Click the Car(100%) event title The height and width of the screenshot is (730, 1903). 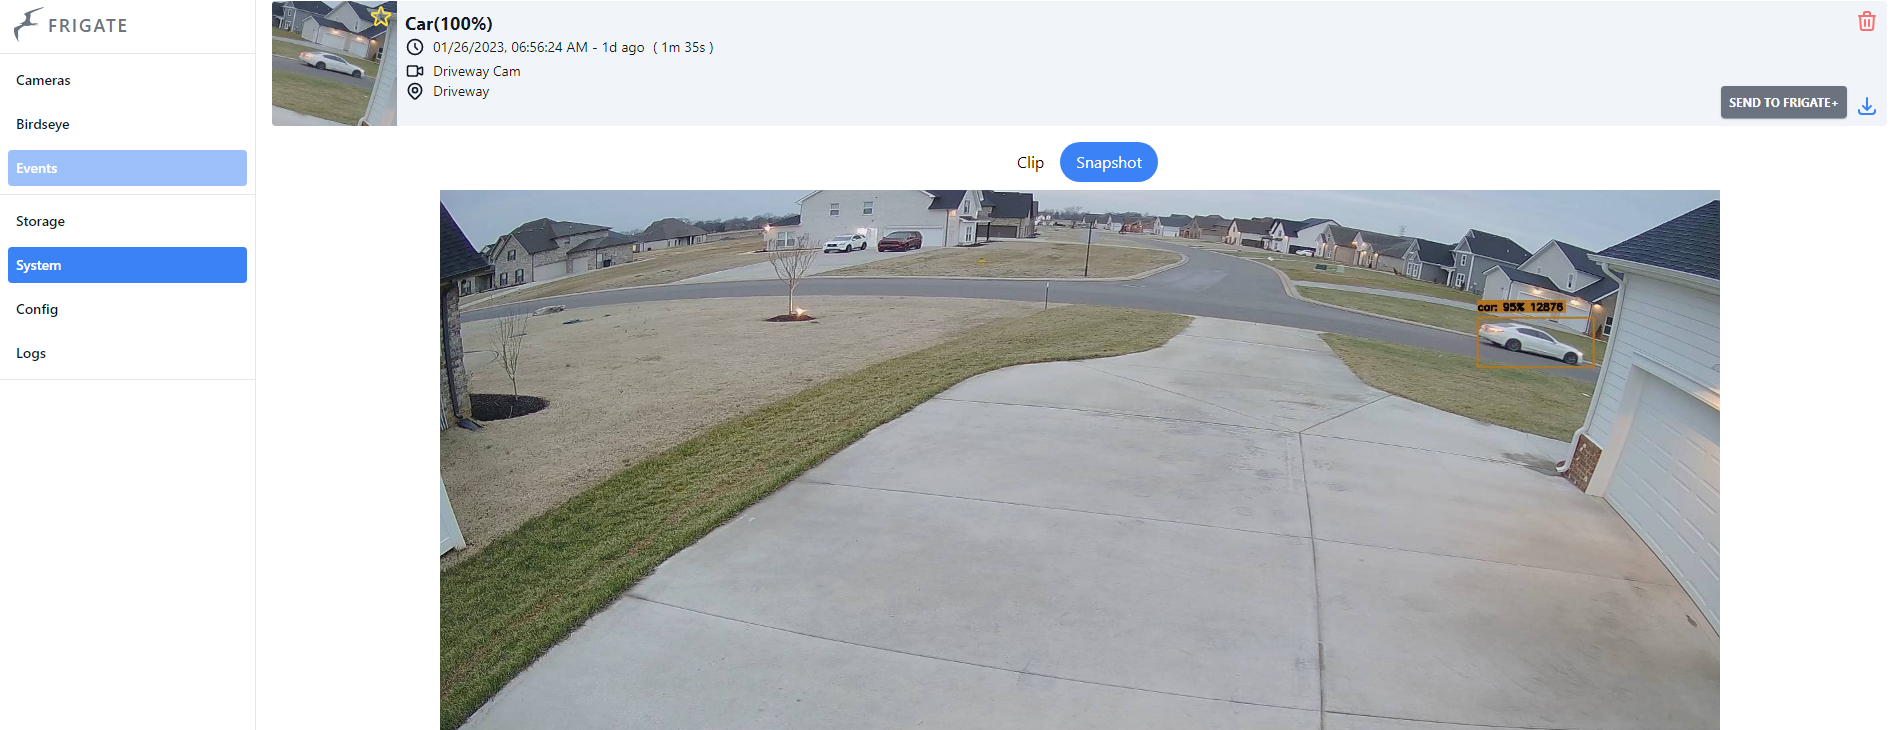(x=448, y=23)
